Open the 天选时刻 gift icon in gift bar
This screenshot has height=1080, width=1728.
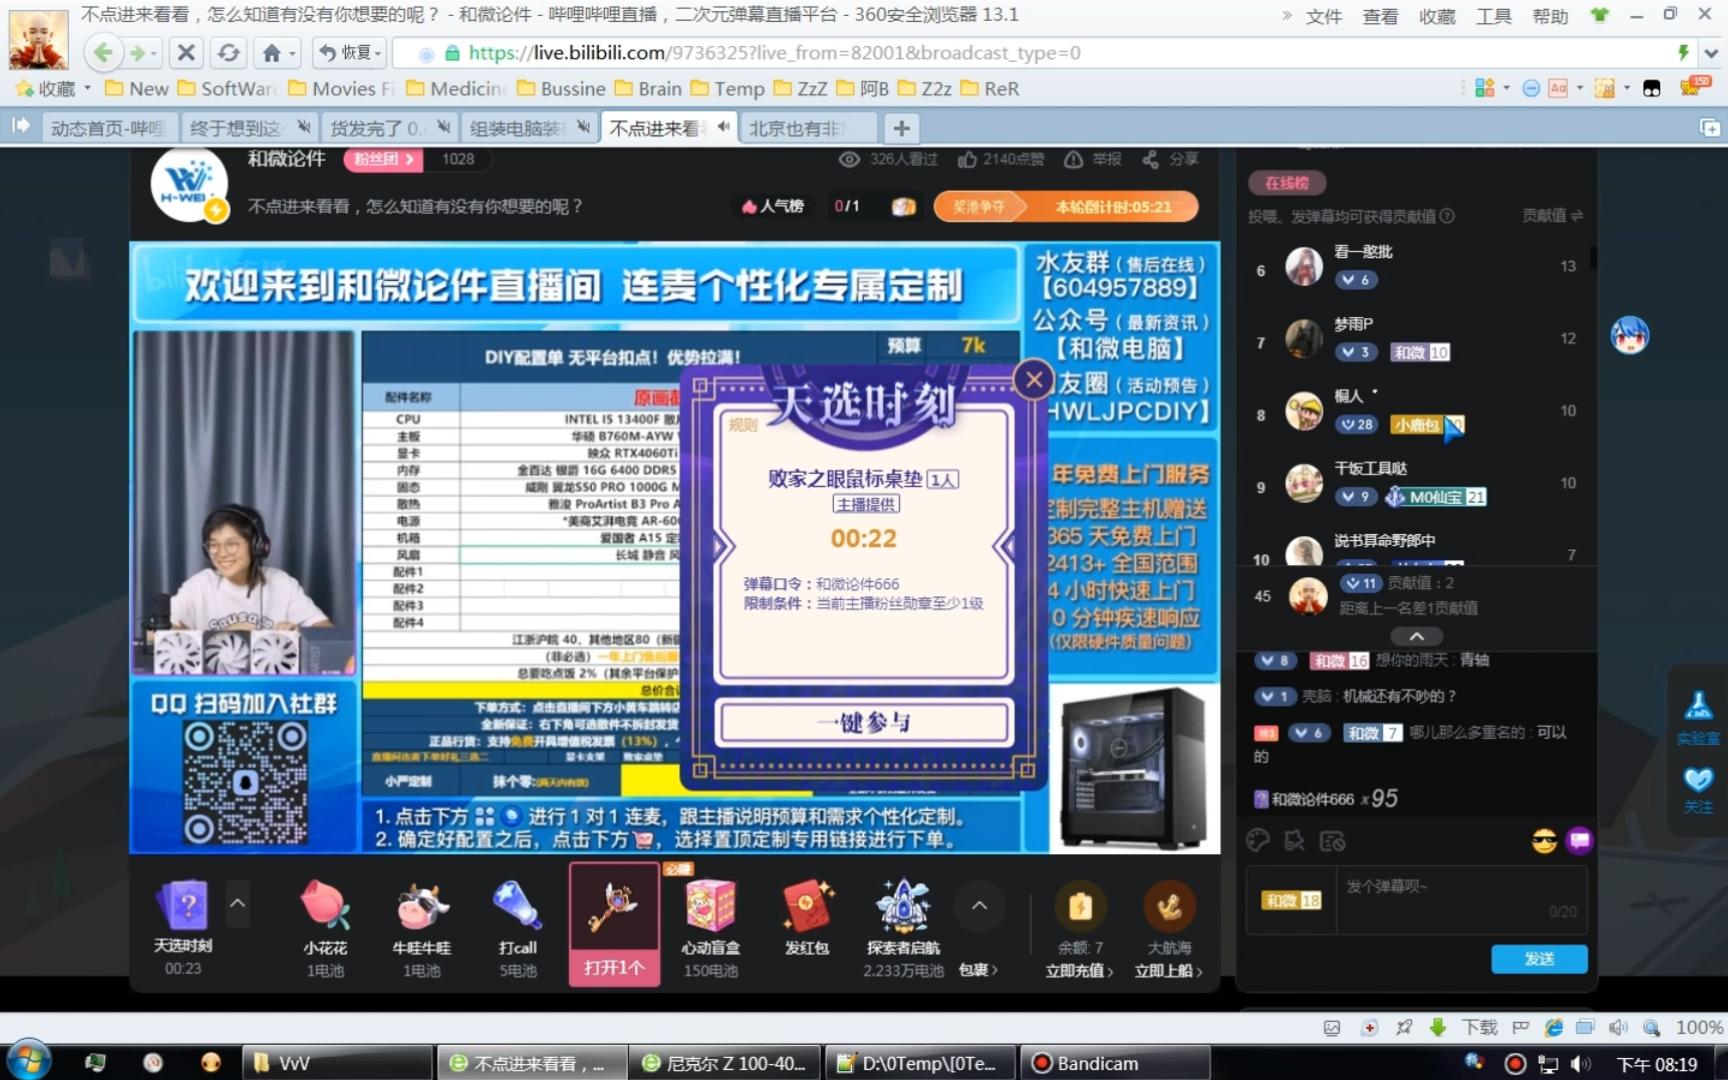click(182, 905)
